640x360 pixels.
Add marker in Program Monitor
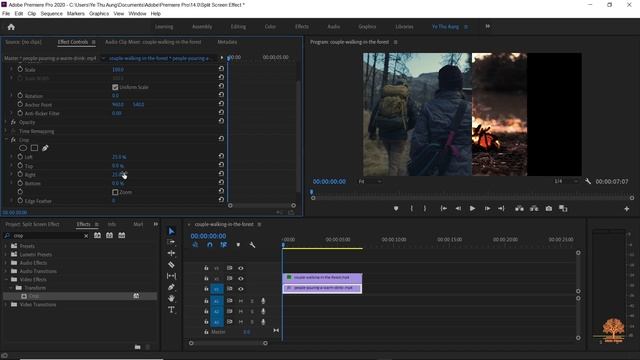click(396, 209)
